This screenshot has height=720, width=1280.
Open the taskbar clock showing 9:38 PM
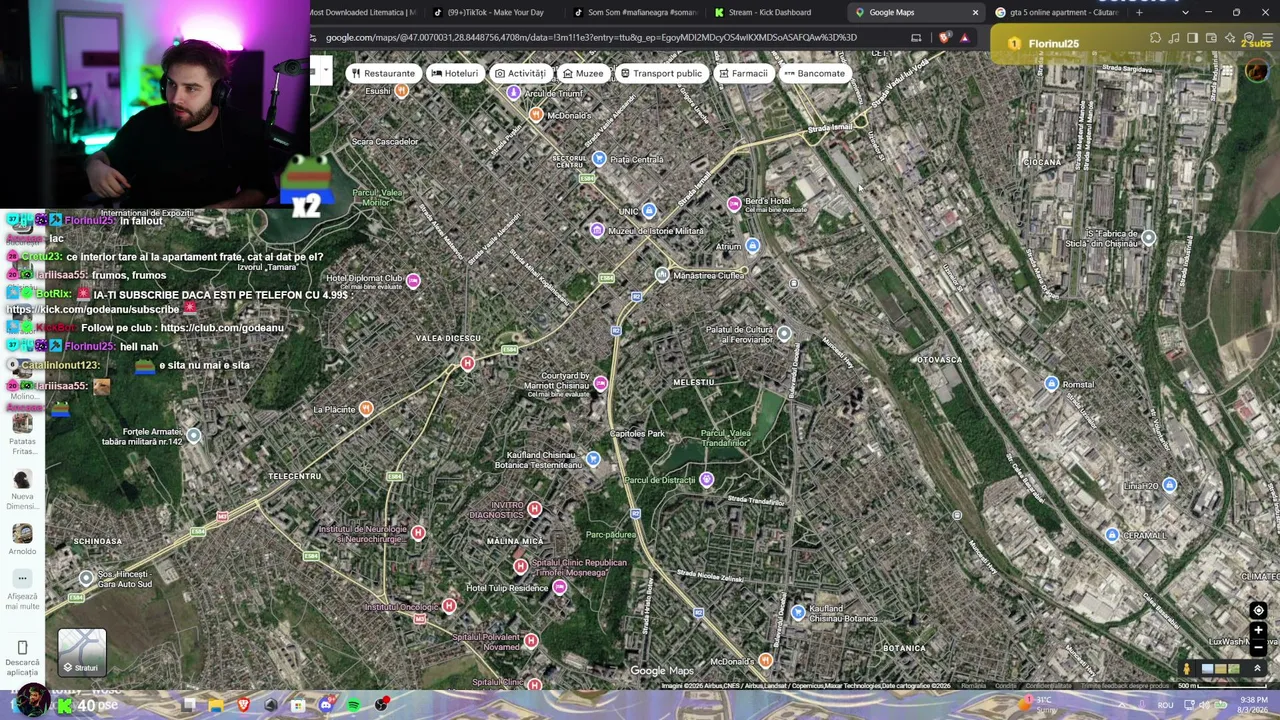[1254, 705]
